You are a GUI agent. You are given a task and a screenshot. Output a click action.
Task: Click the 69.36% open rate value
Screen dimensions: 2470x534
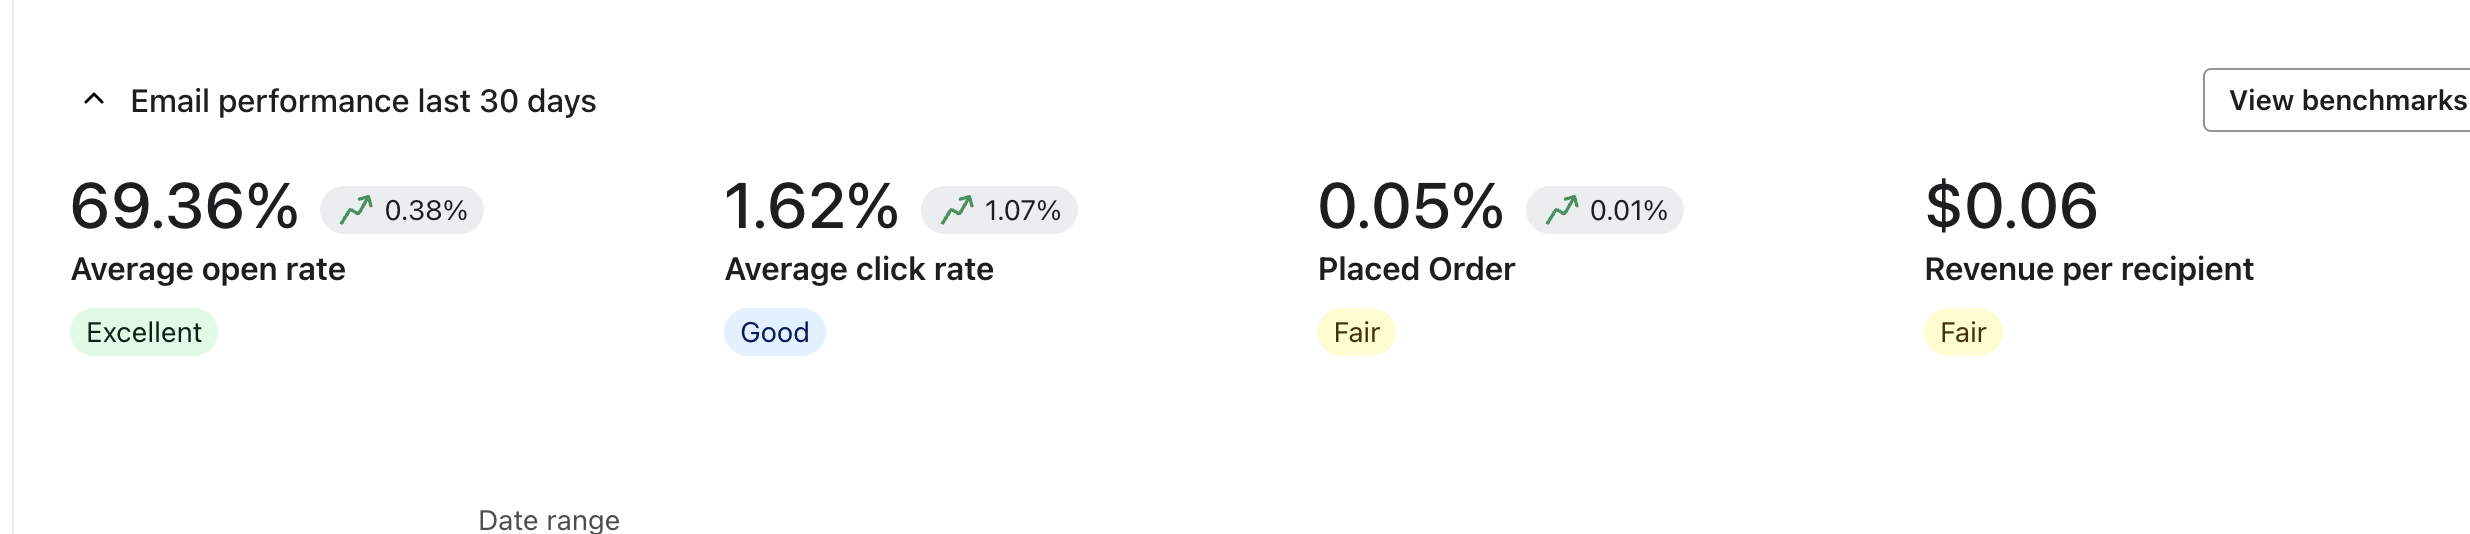185,207
